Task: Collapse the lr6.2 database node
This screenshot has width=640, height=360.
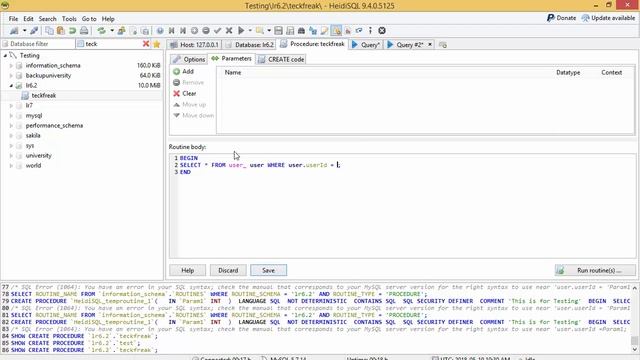Action: [x=11, y=85]
